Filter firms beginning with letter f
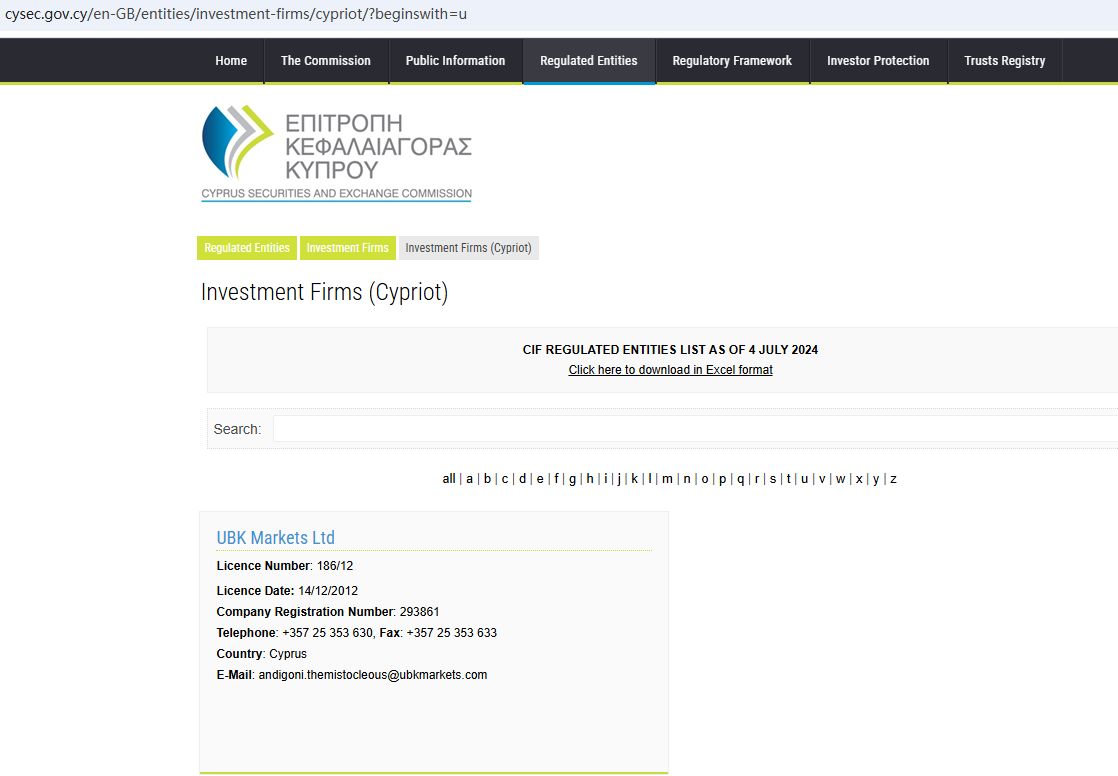This screenshot has height=776, width=1118. 556,479
